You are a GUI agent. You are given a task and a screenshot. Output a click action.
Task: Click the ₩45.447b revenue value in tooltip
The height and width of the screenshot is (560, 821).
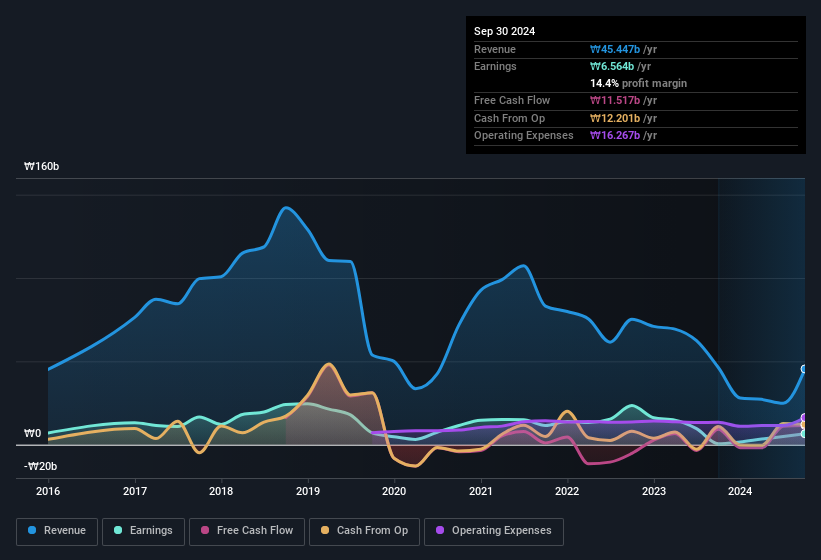(x=615, y=49)
